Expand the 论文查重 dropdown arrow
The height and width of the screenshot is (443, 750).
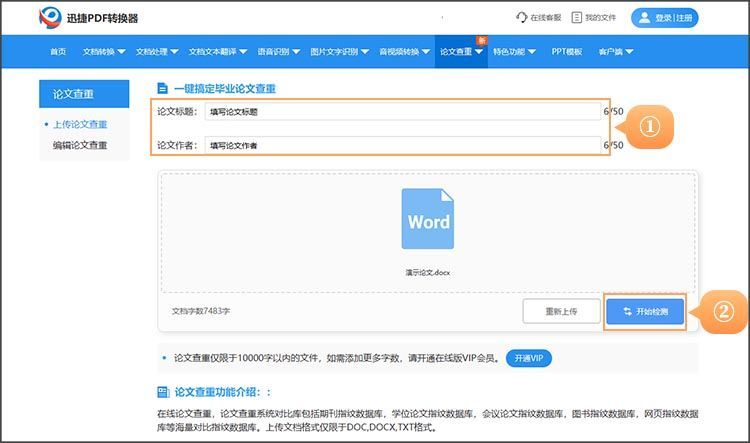[478, 52]
